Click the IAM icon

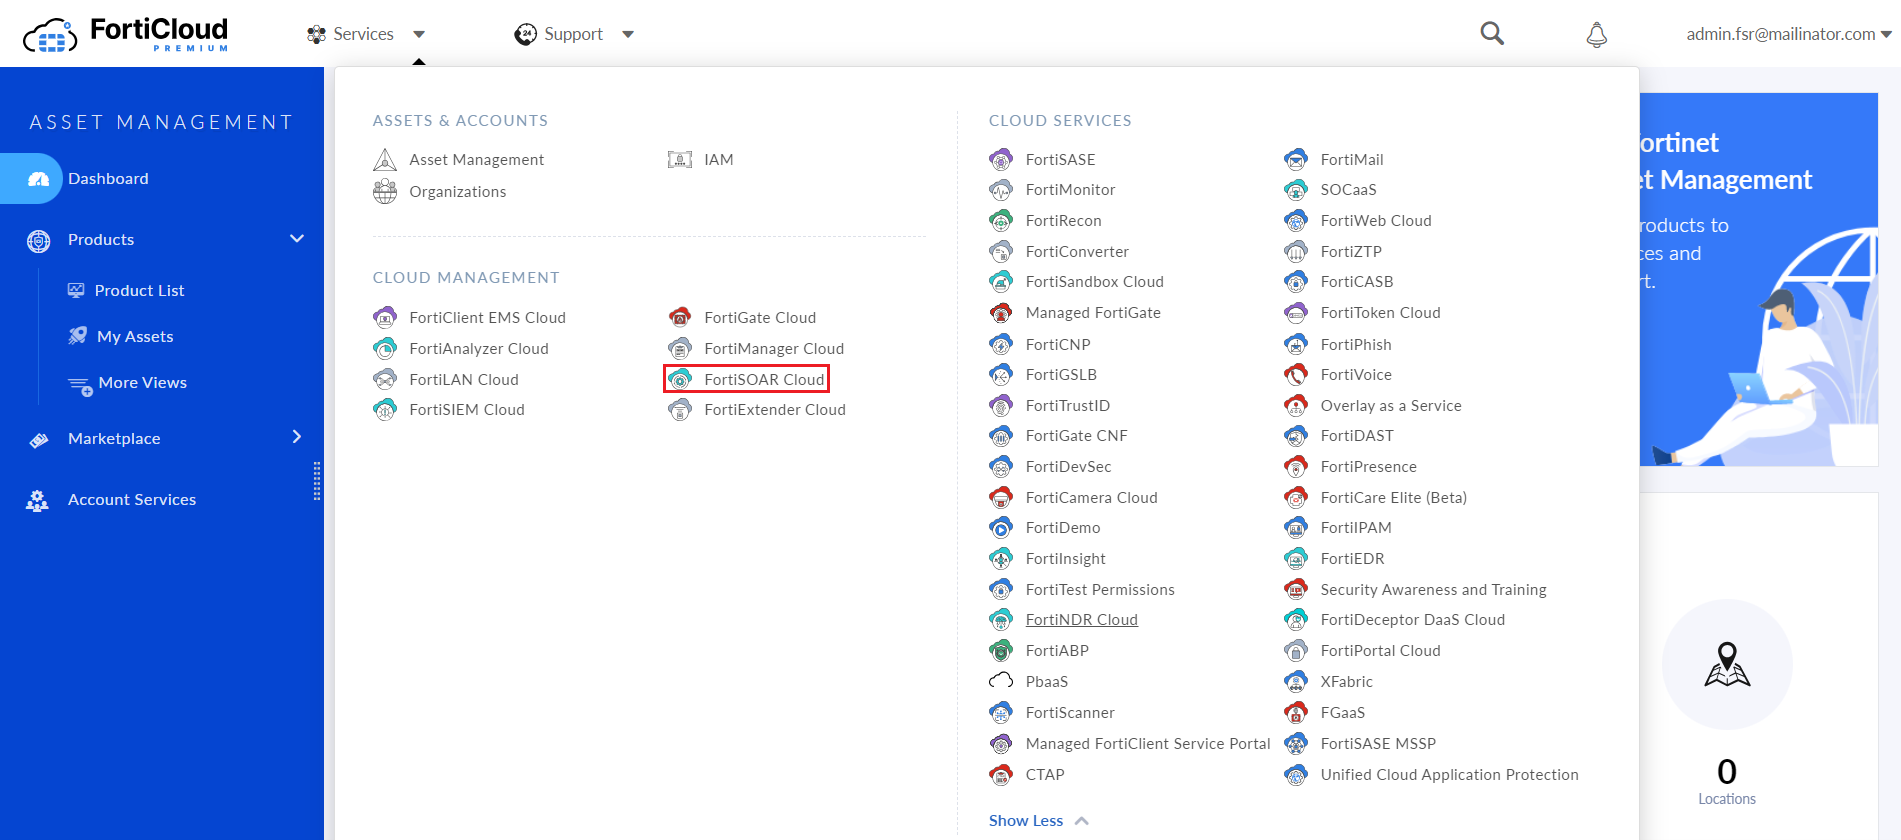(x=680, y=160)
